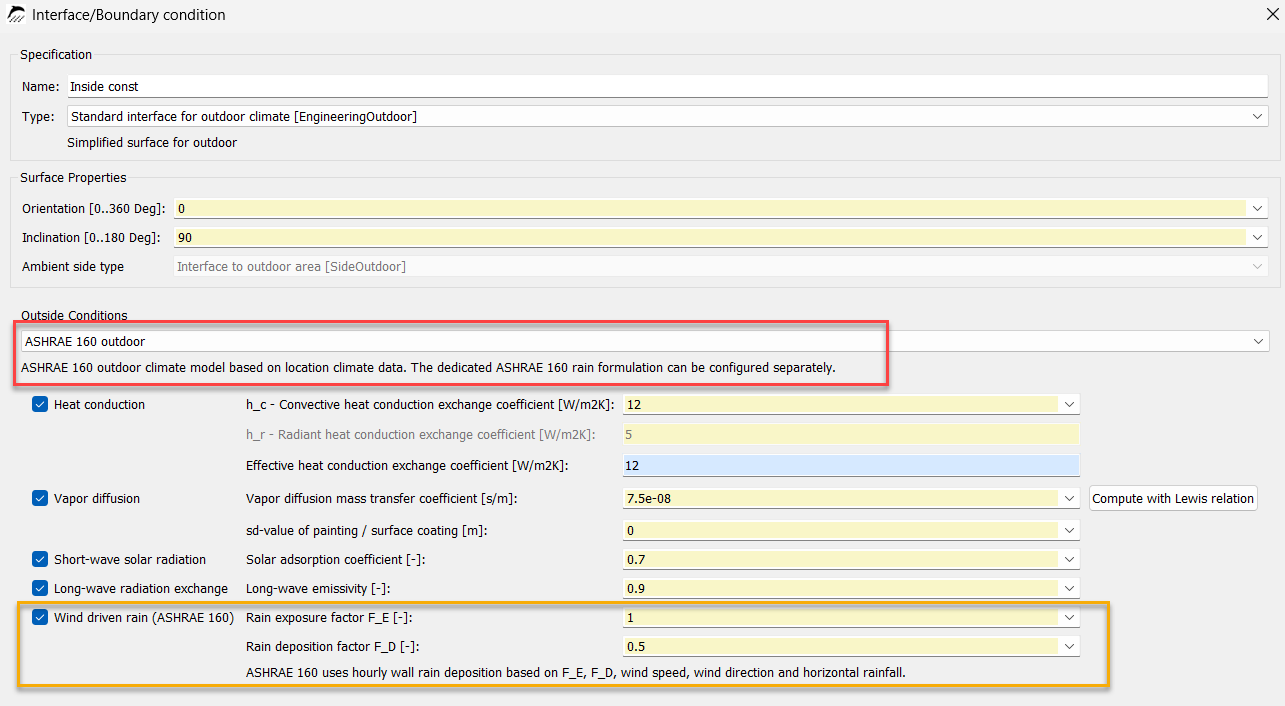Viewport: 1285px width, 706px height.
Task: Open the interface Type dropdown
Action: 1258,117
